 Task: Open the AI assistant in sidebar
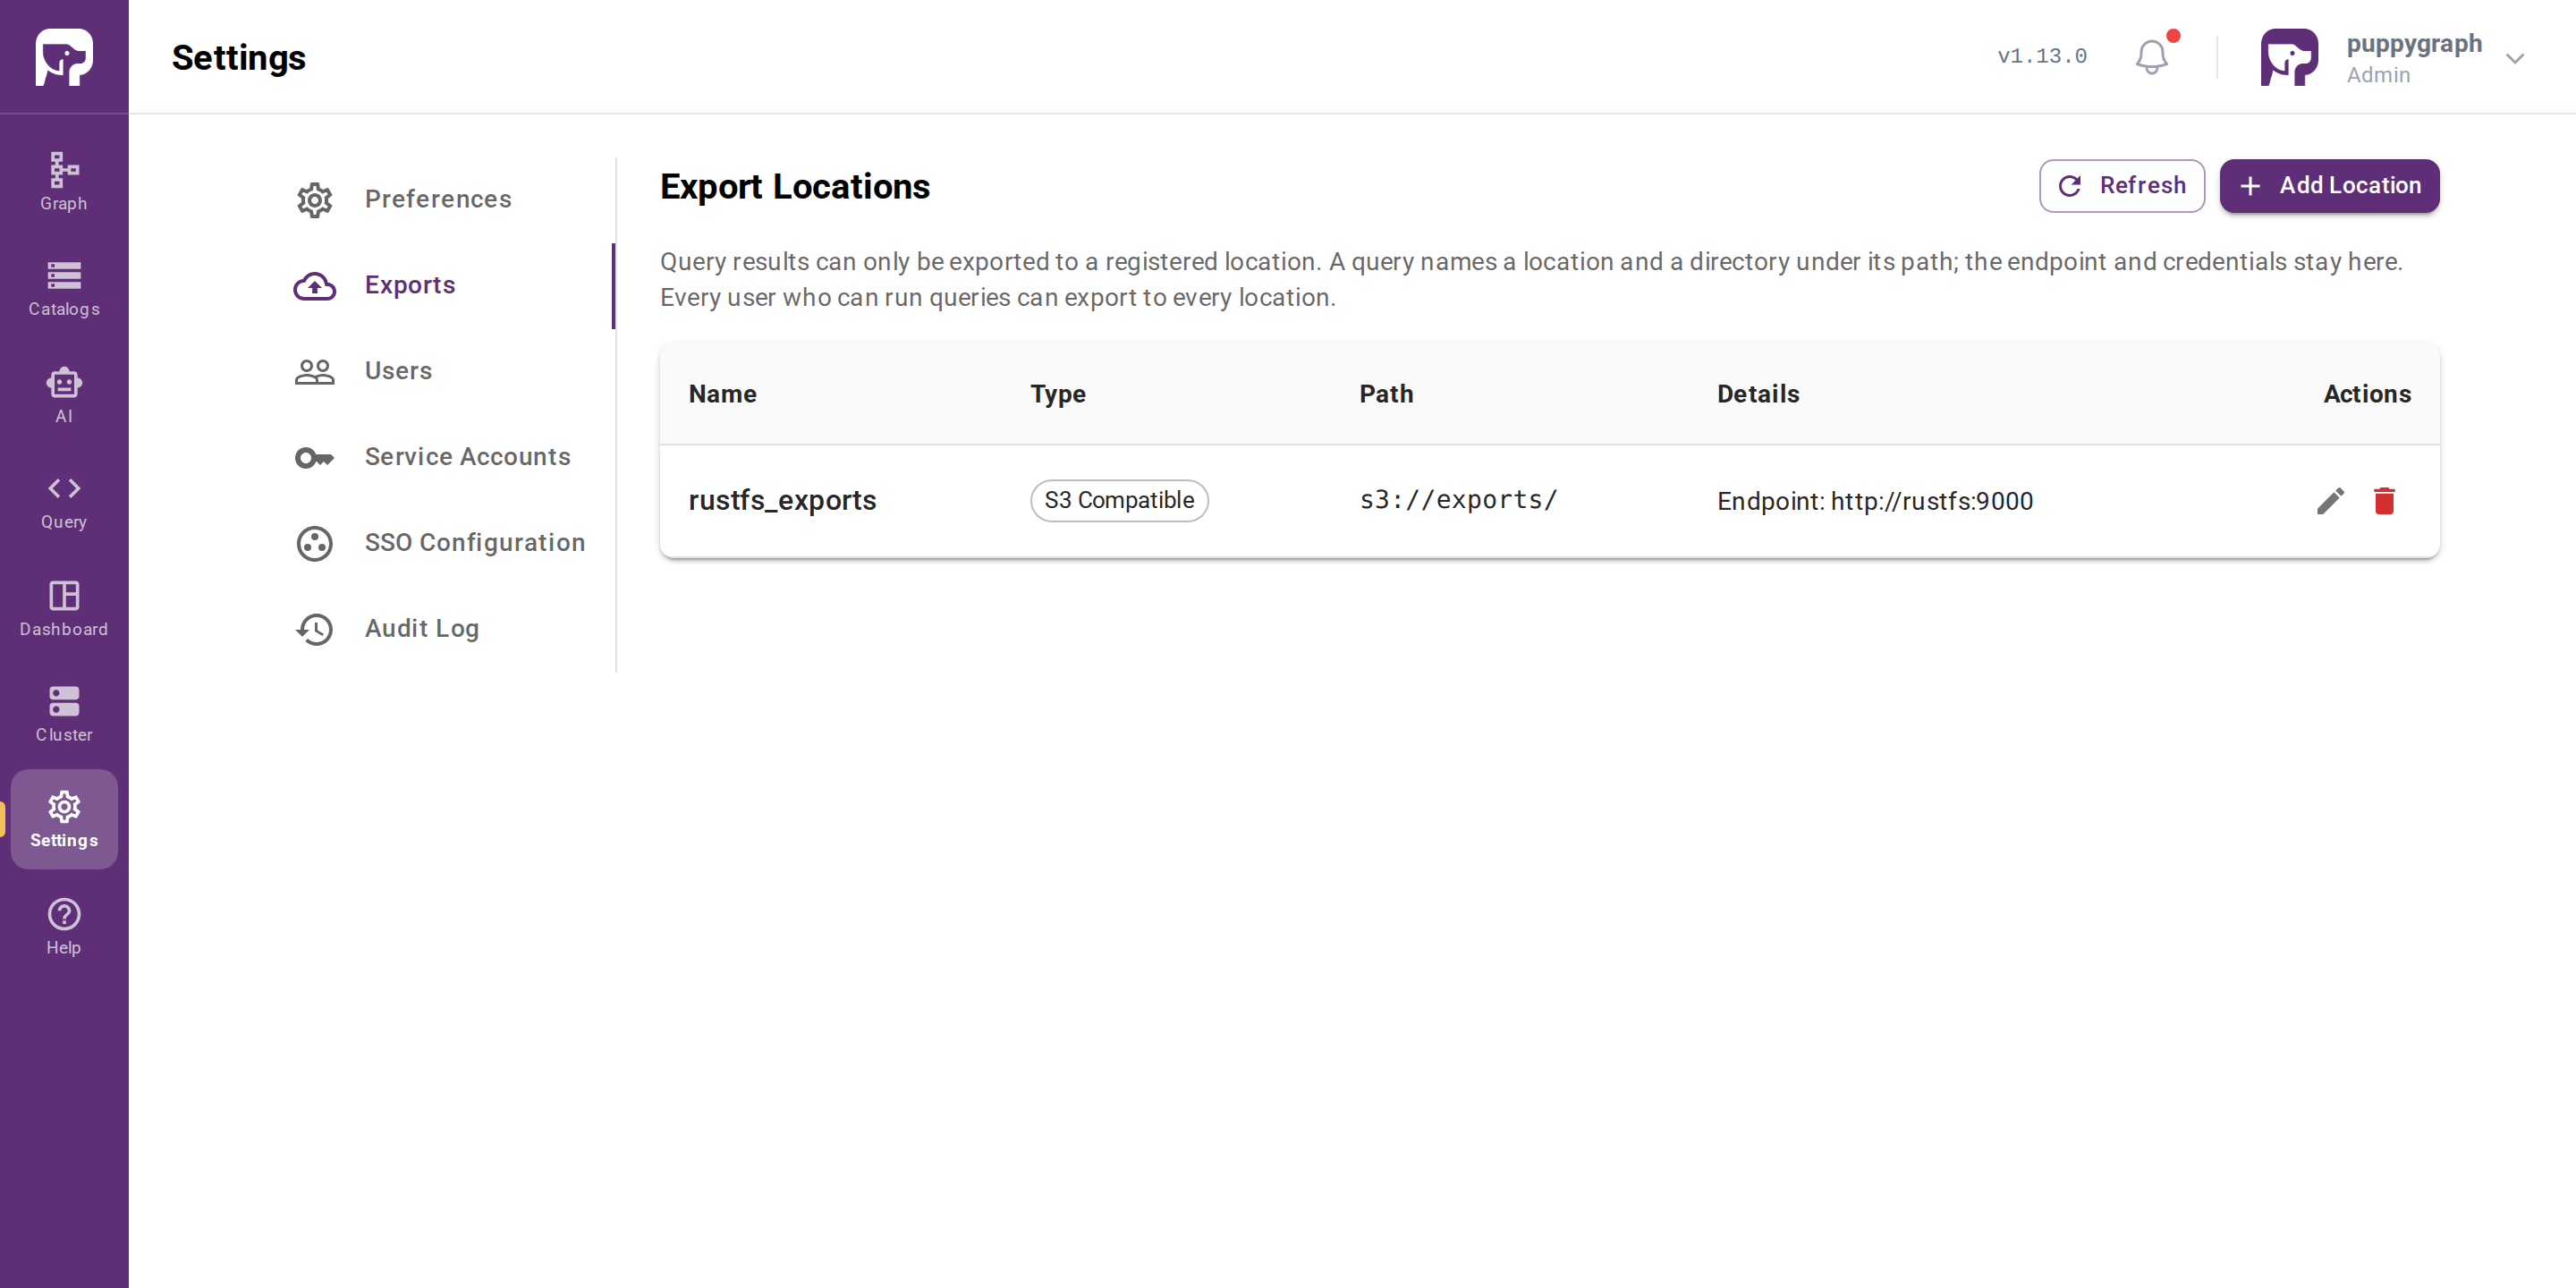click(x=64, y=395)
